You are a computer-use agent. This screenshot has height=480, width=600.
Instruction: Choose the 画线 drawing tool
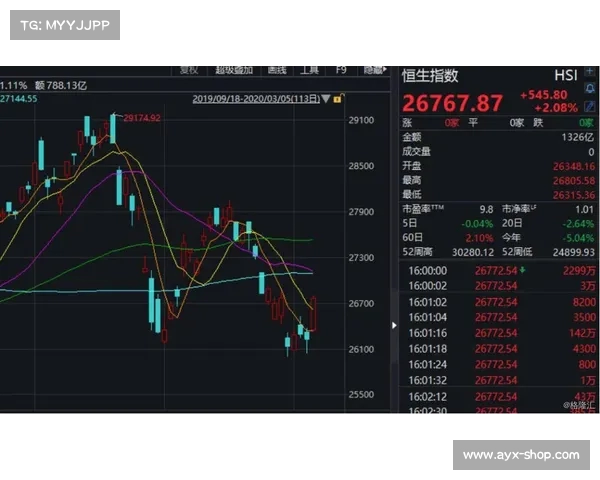coord(277,70)
